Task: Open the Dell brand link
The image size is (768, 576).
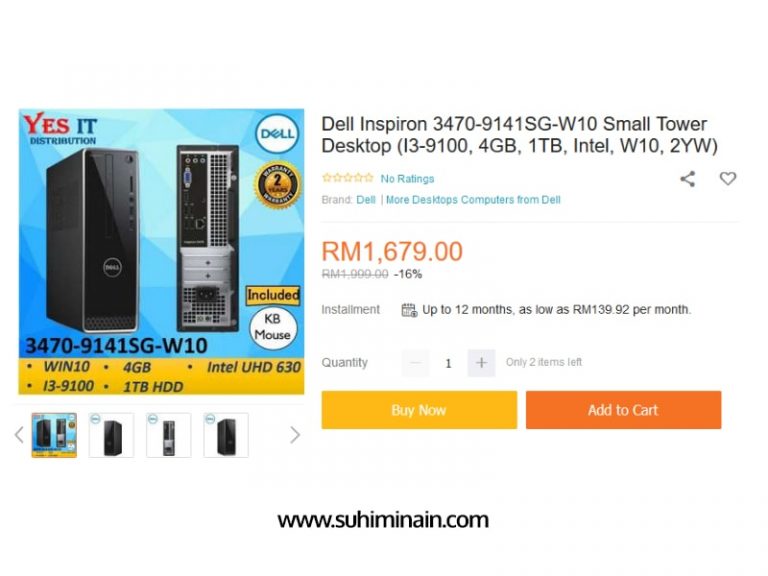Action: (x=366, y=200)
